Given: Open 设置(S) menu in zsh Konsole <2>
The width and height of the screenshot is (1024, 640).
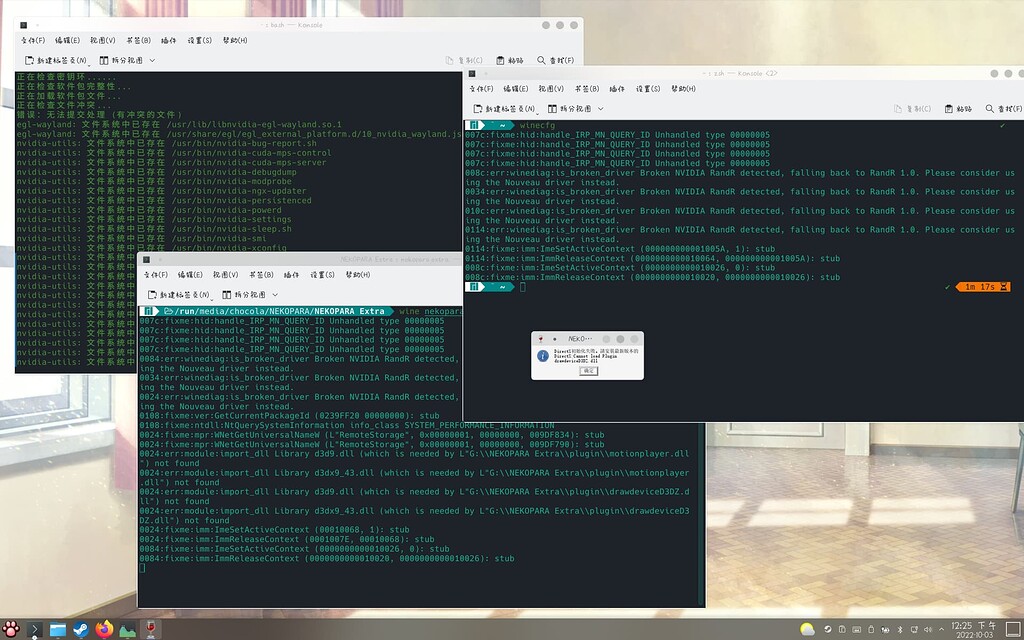Looking at the screenshot, I should [x=648, y=89].
